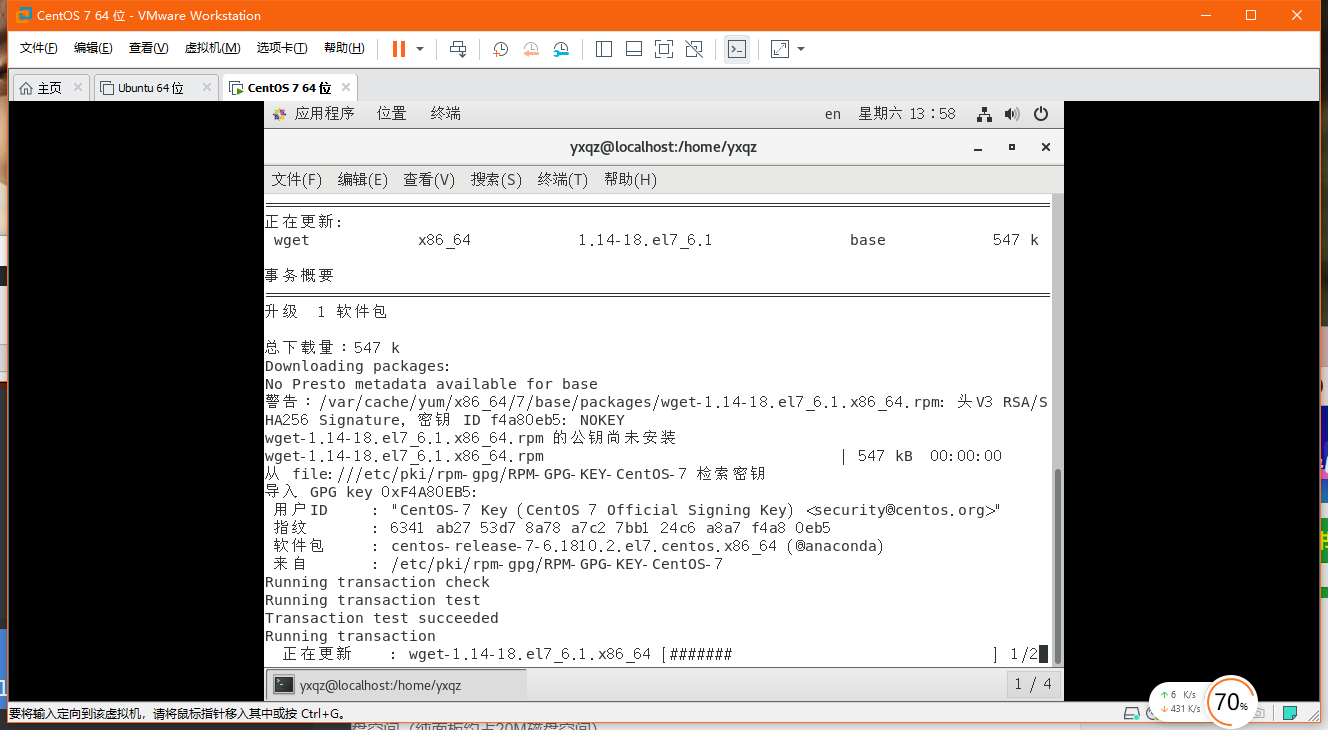Open the 虚拟机(M) menu
The image size is (1328, 730).
(x=212, y=48)
